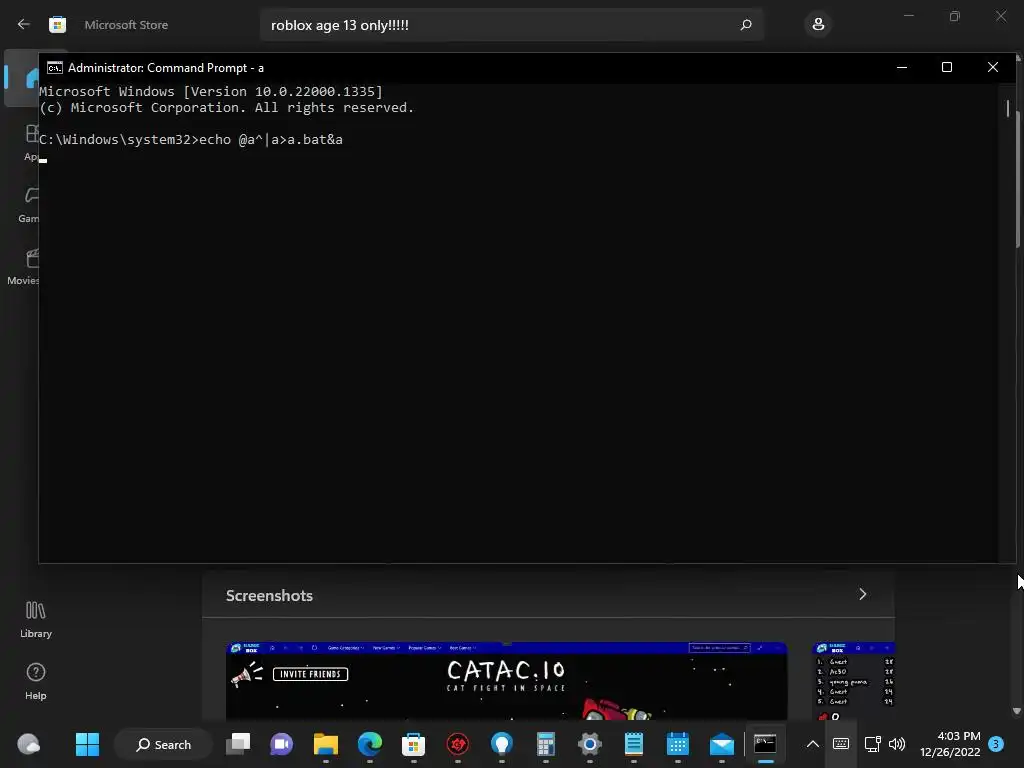Click the Microsoft Store logo icon
This screenshot has height=768, width=1024.
tap(57, 25)
